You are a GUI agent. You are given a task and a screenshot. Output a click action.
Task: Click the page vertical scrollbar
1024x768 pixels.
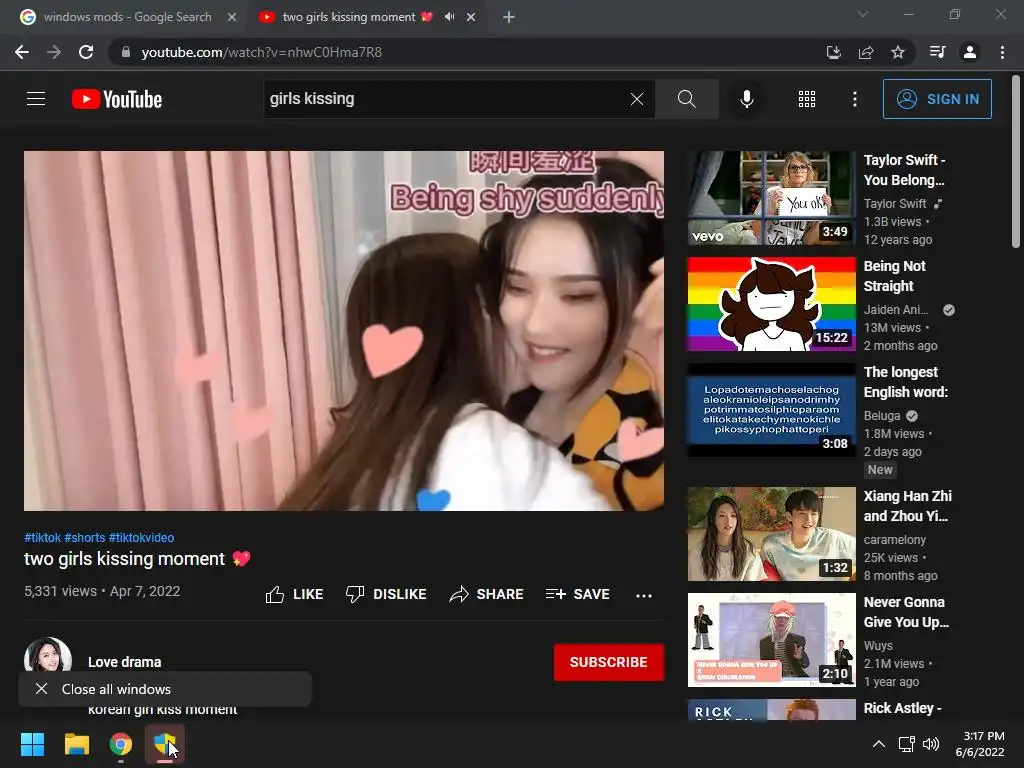tap(1016, 161)
